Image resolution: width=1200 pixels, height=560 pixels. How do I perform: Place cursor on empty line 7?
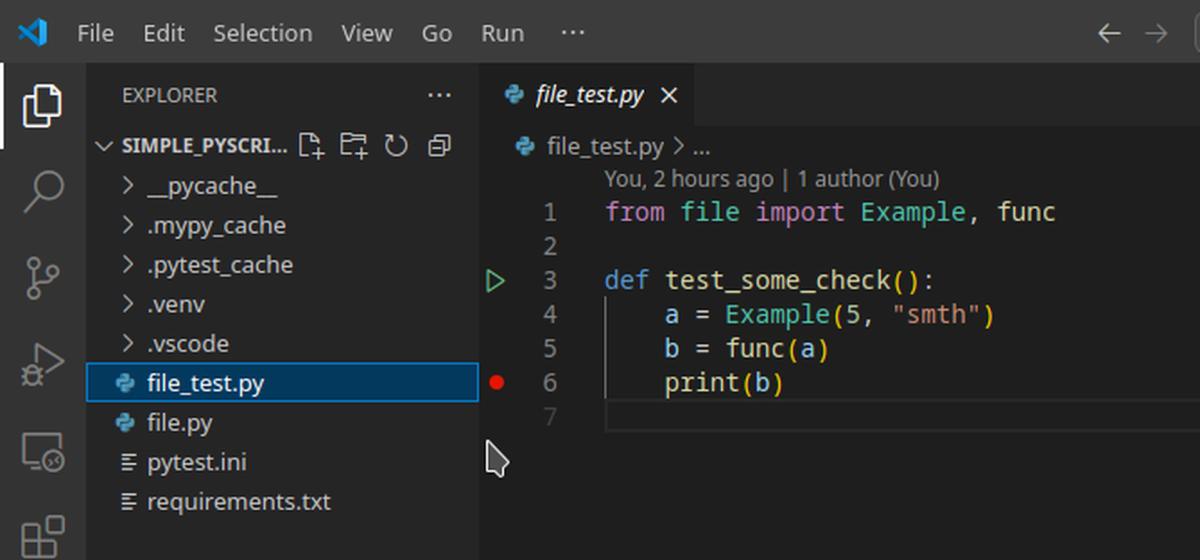(x=900, y=416)
